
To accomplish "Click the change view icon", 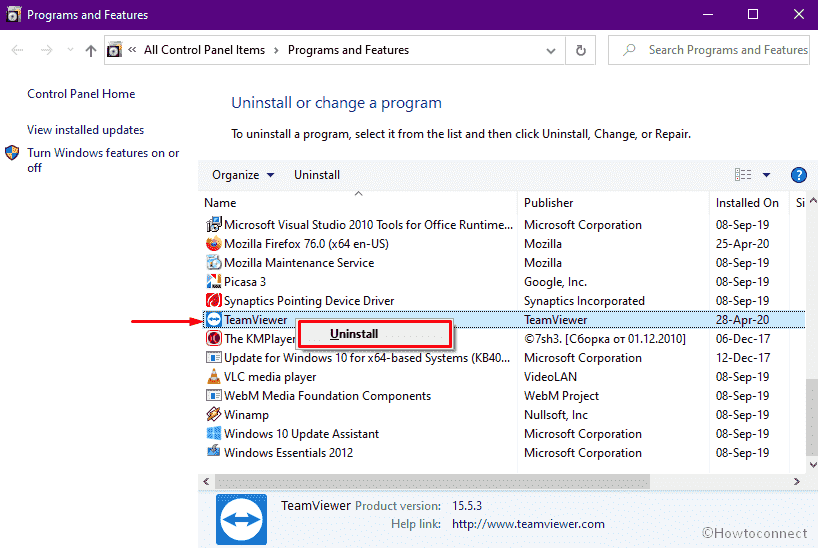I will tap(743, 175).
